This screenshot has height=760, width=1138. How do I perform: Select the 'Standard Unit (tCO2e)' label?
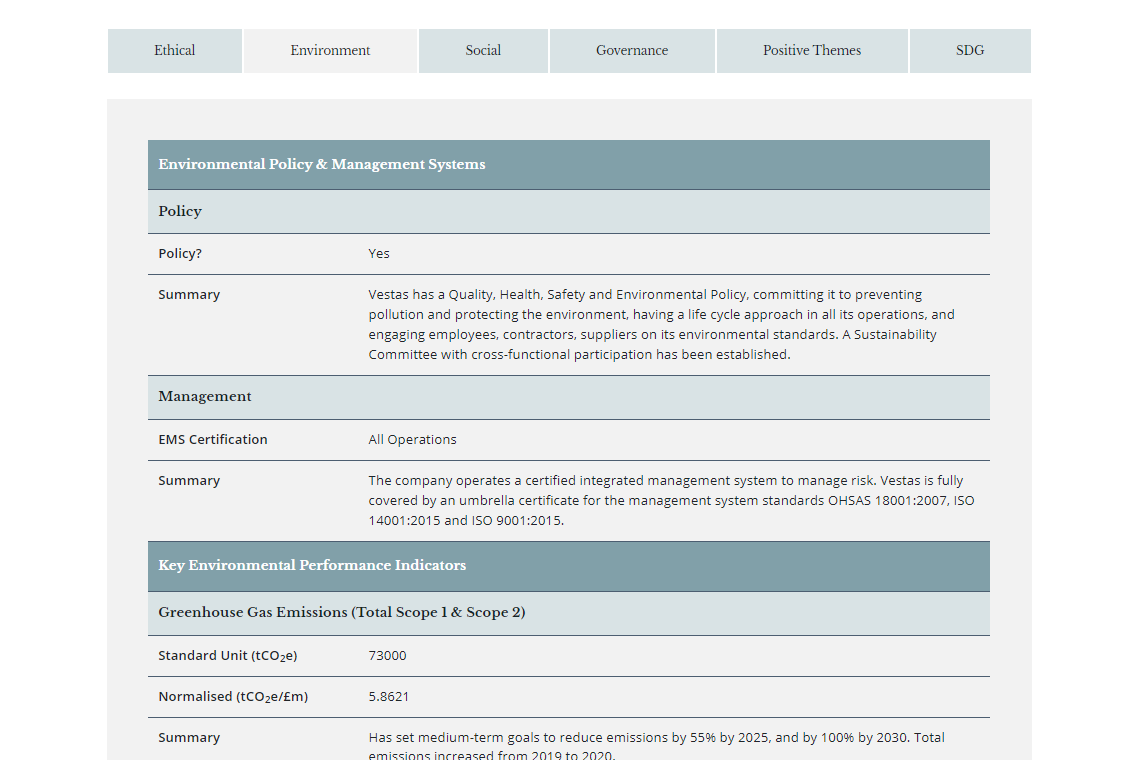click(x=228, y=655)
